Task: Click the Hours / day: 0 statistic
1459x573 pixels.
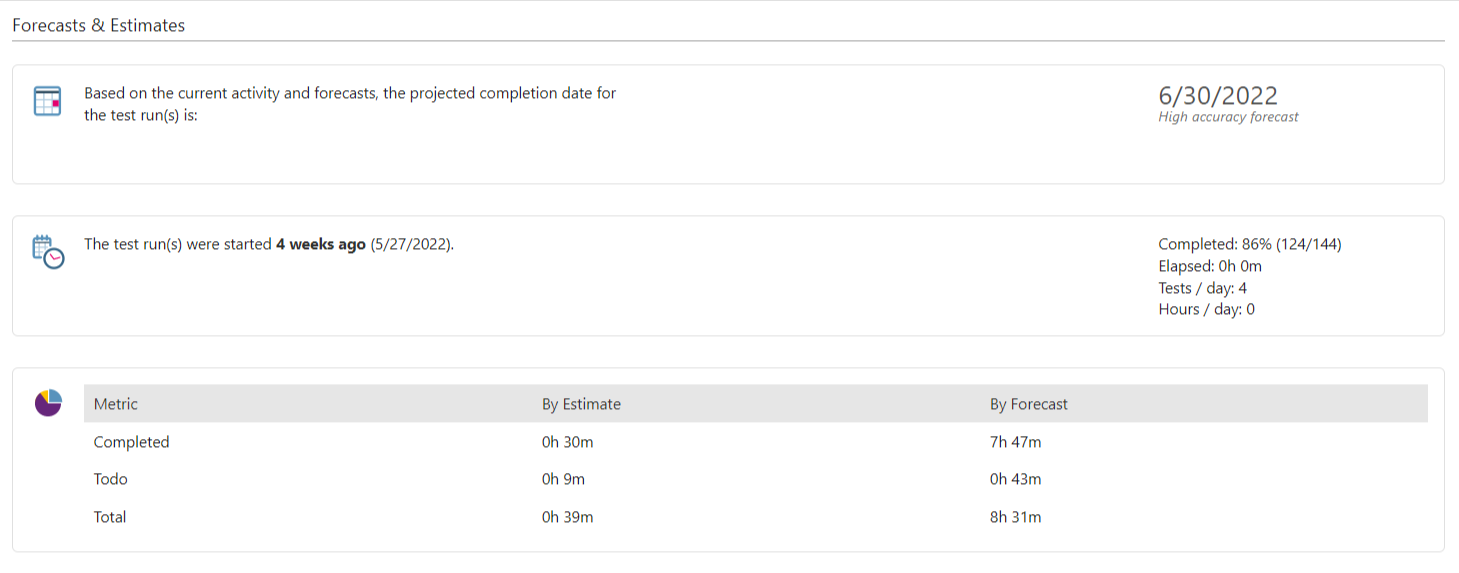Action: [1206, 309]
